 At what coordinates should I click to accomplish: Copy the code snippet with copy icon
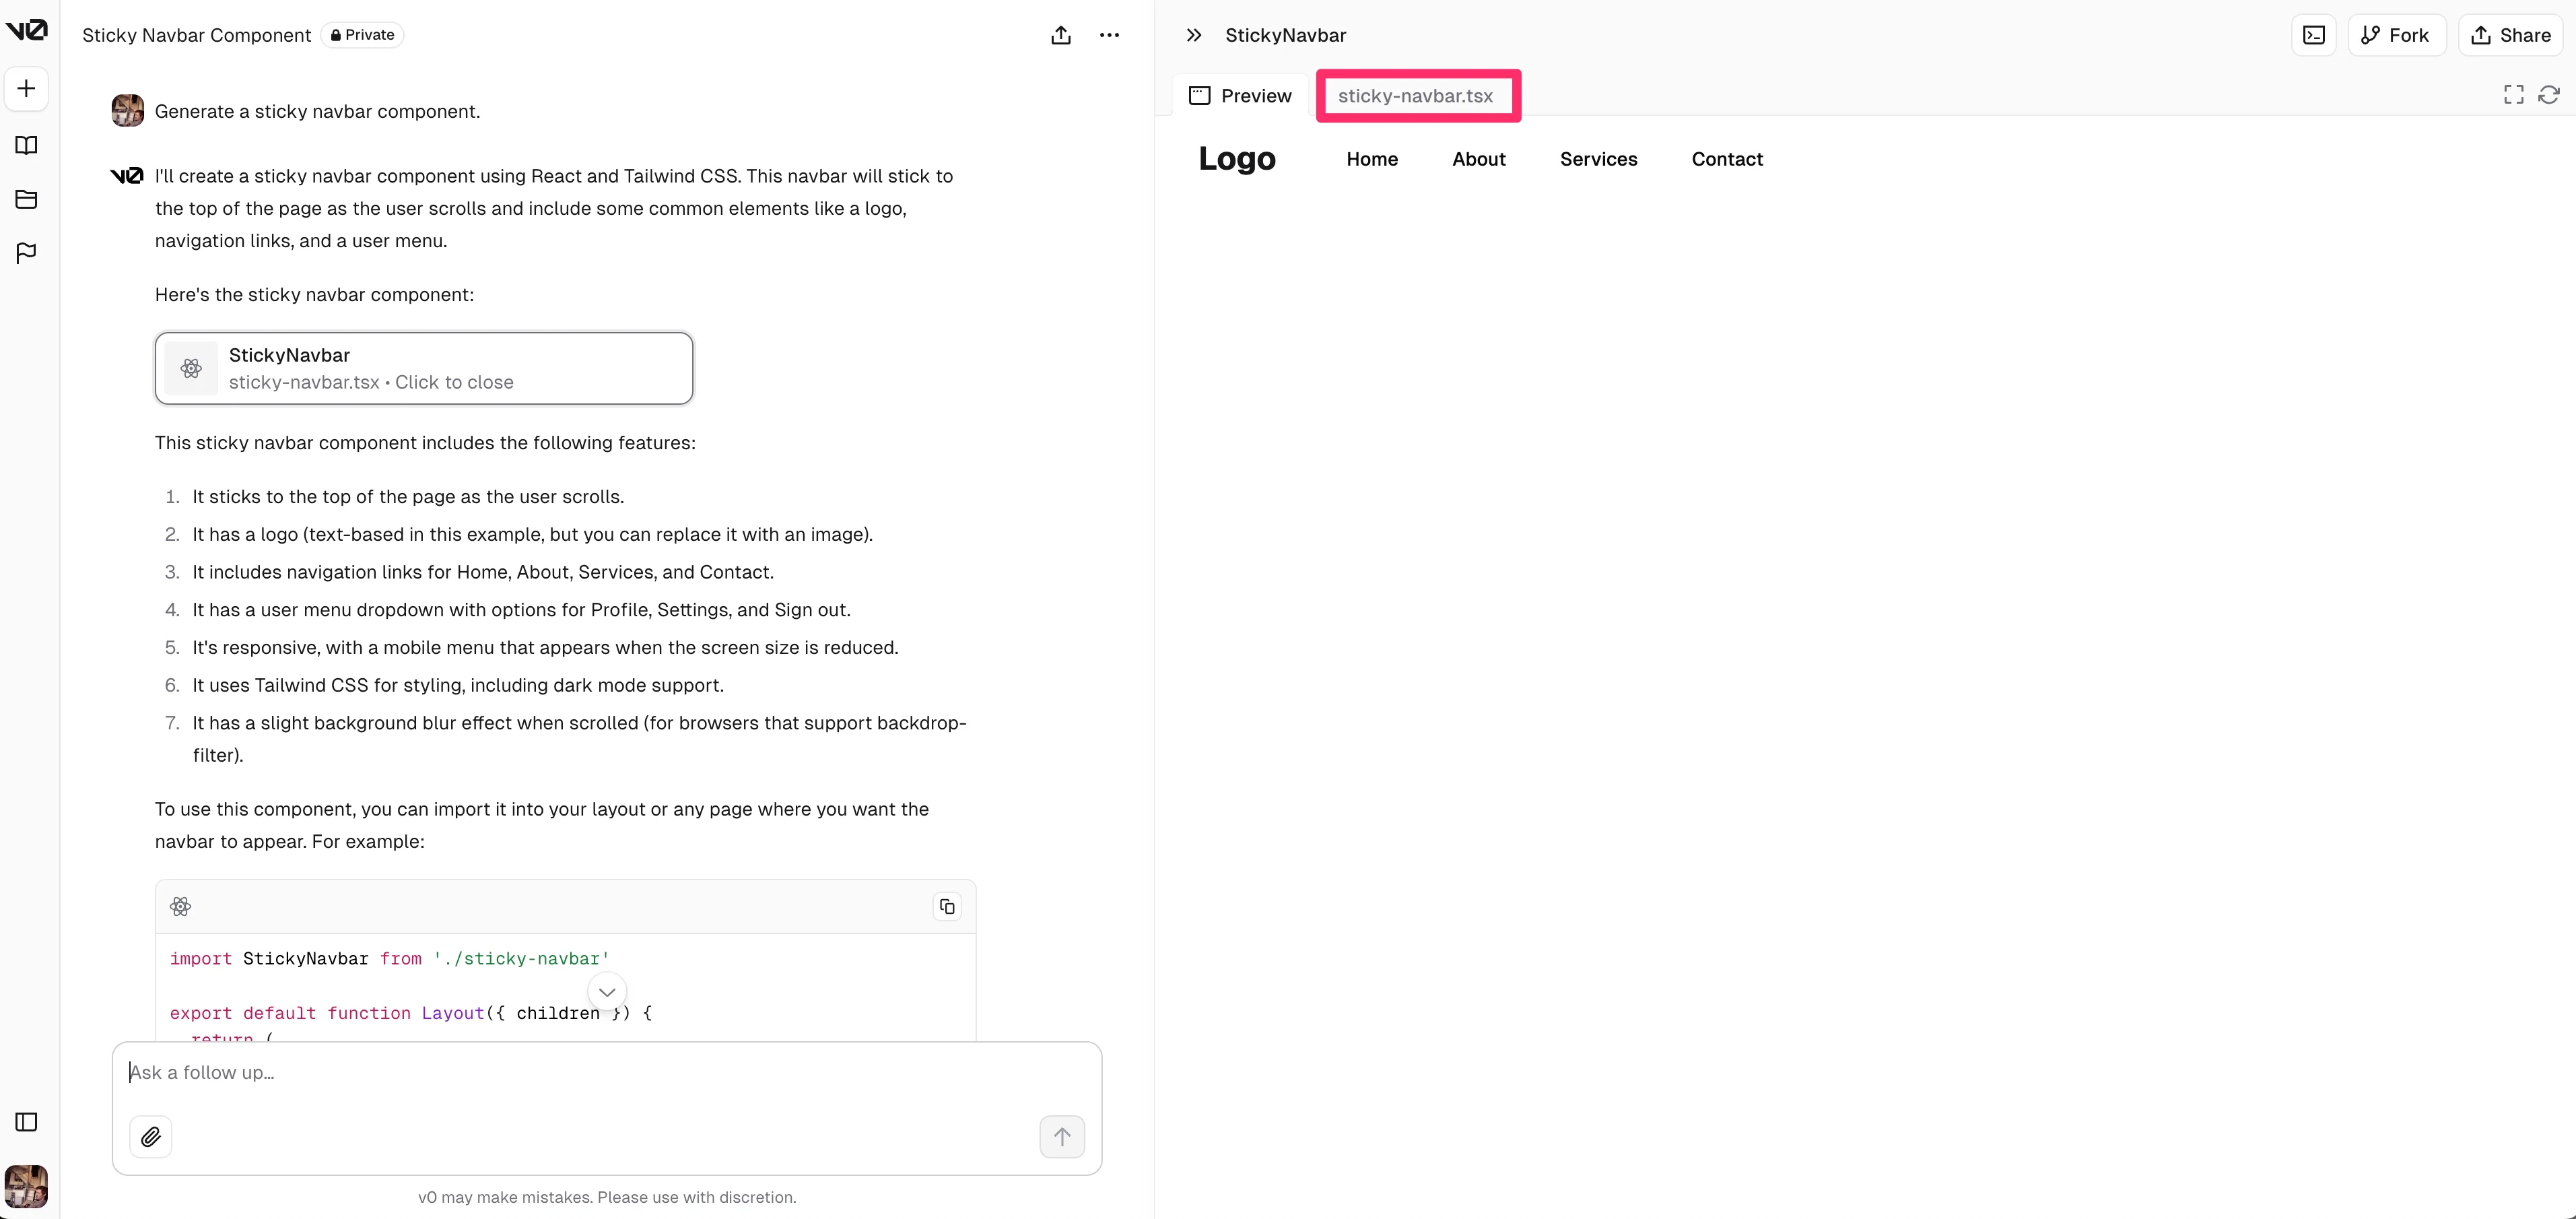(946, 907)
